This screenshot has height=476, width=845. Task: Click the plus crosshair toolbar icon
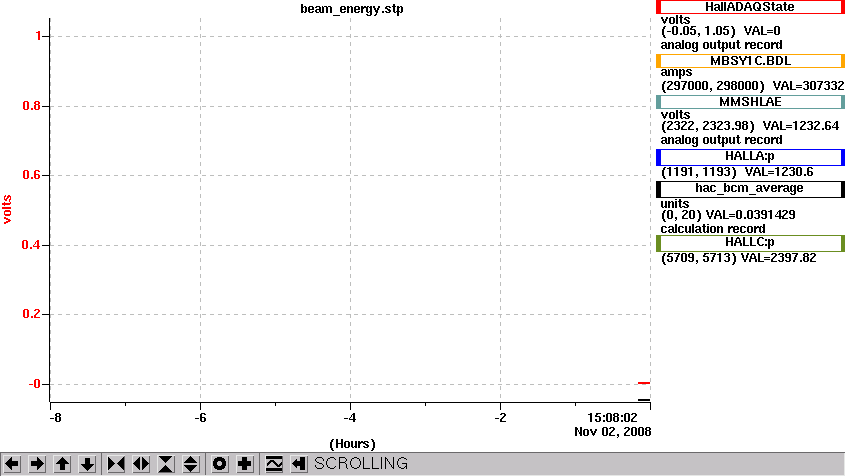[245, 464]
